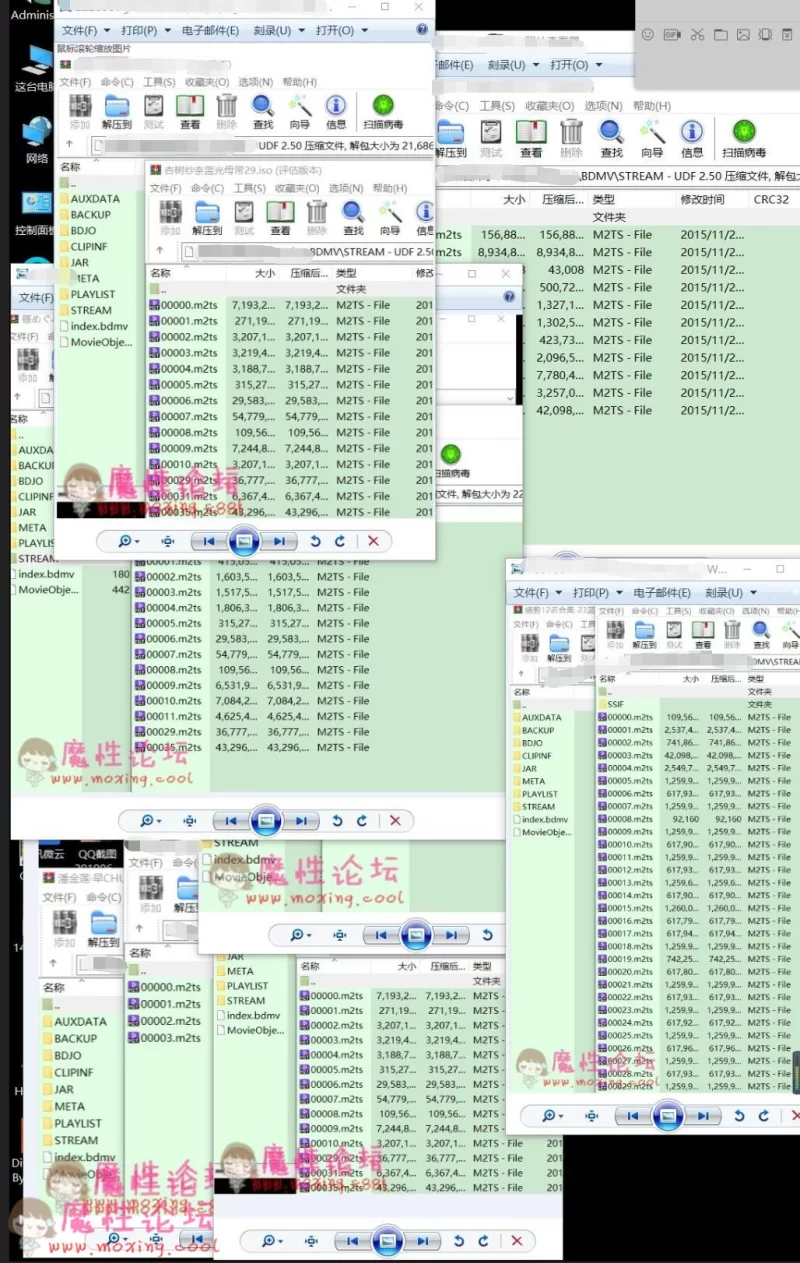This screenshot has height=1263, width=800.
Task: Open 帮助(H) menu in the 29.iso archive window
Action: pyautogui.click(x=389, y=188)
